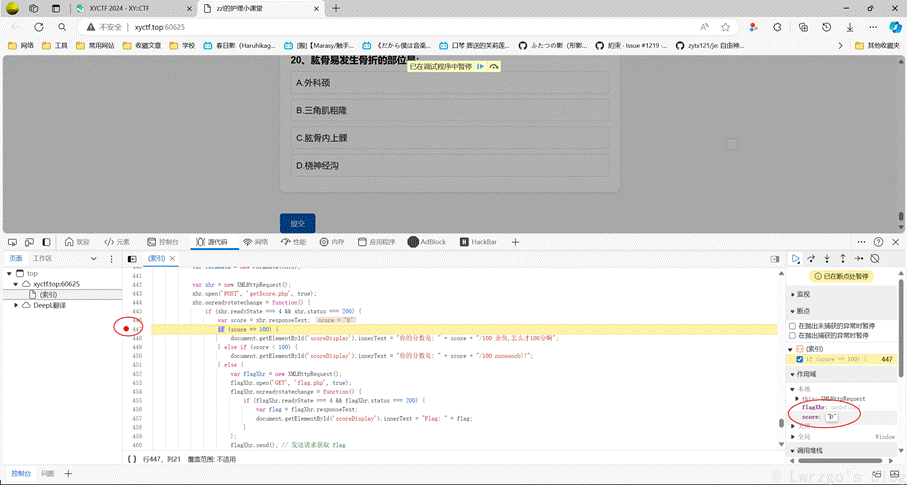This screenshot has width=907, height=485.
Task: Switch to the 元素 Elements tab
Action: click(117, 242)
